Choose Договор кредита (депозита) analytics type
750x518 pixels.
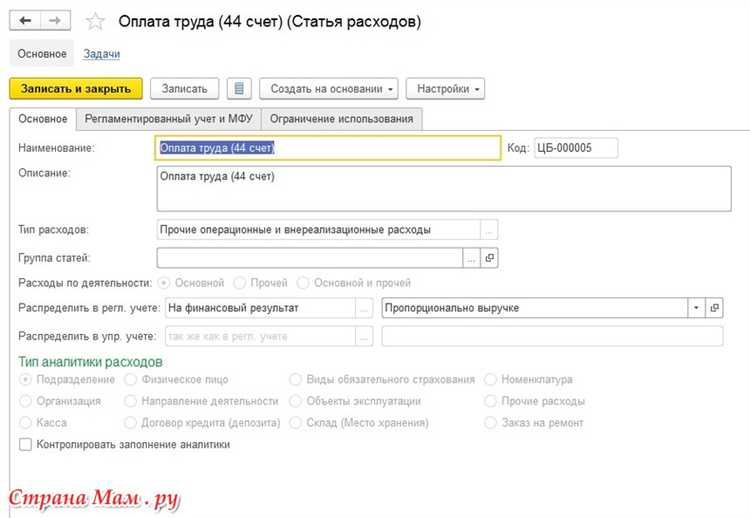[x=131, y=423]
